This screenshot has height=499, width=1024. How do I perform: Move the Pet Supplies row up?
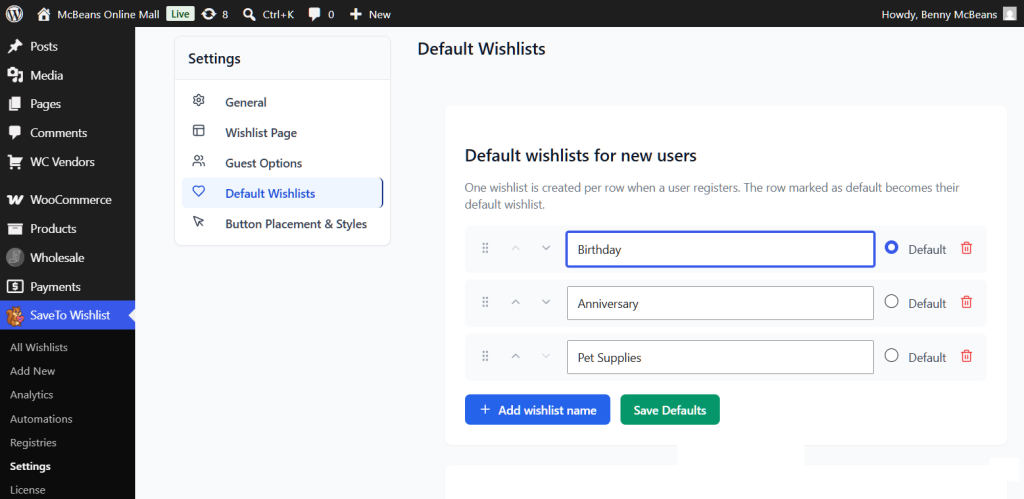(515, 357)
